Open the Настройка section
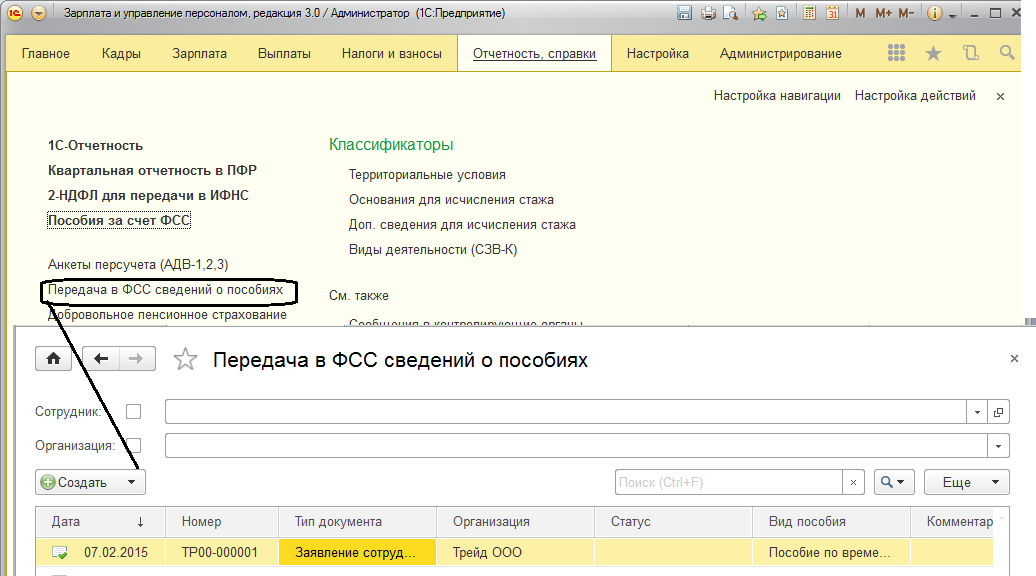Screen dimensions: 1036x576 (x=657, y=54)
